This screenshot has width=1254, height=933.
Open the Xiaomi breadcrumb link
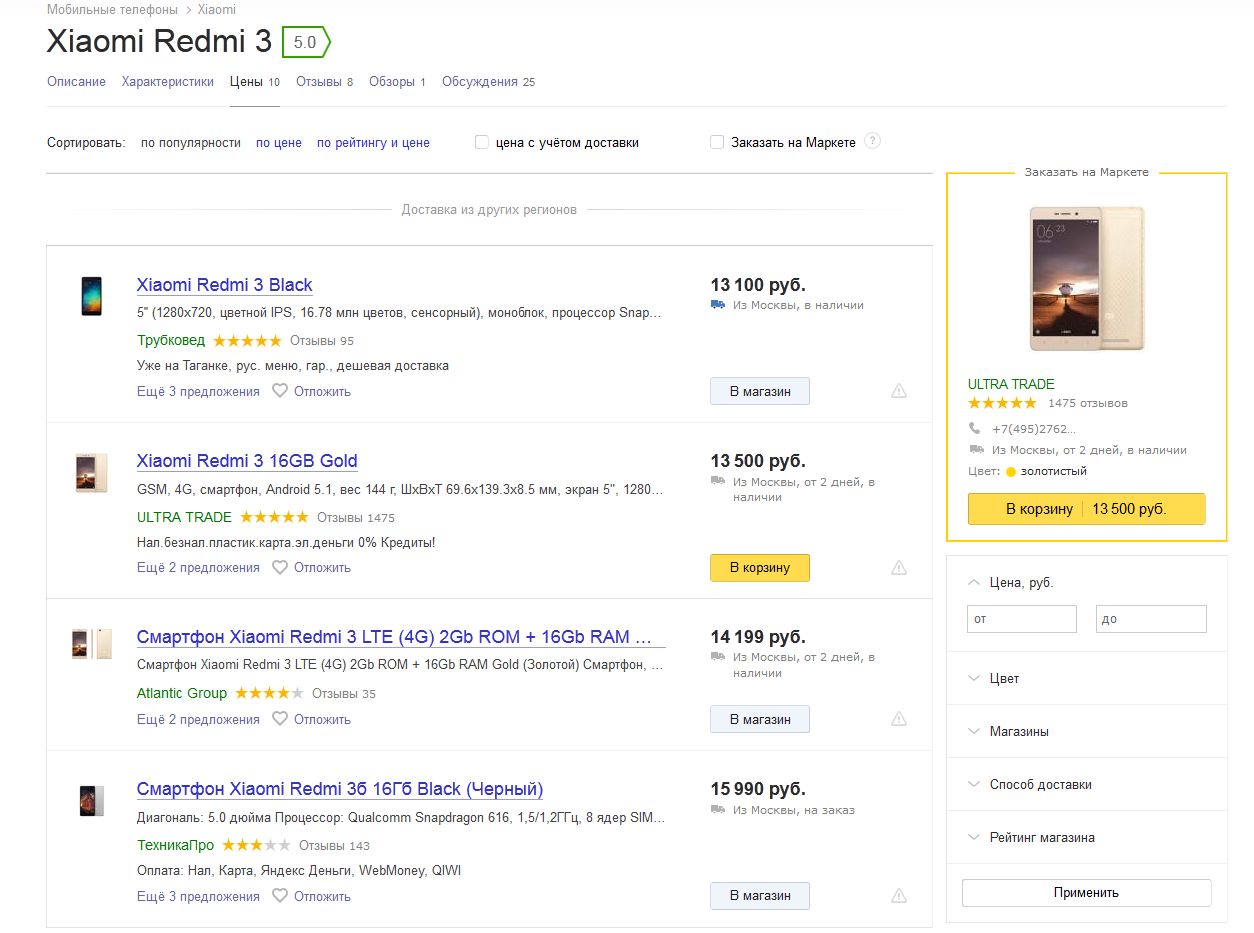[217, 9]
